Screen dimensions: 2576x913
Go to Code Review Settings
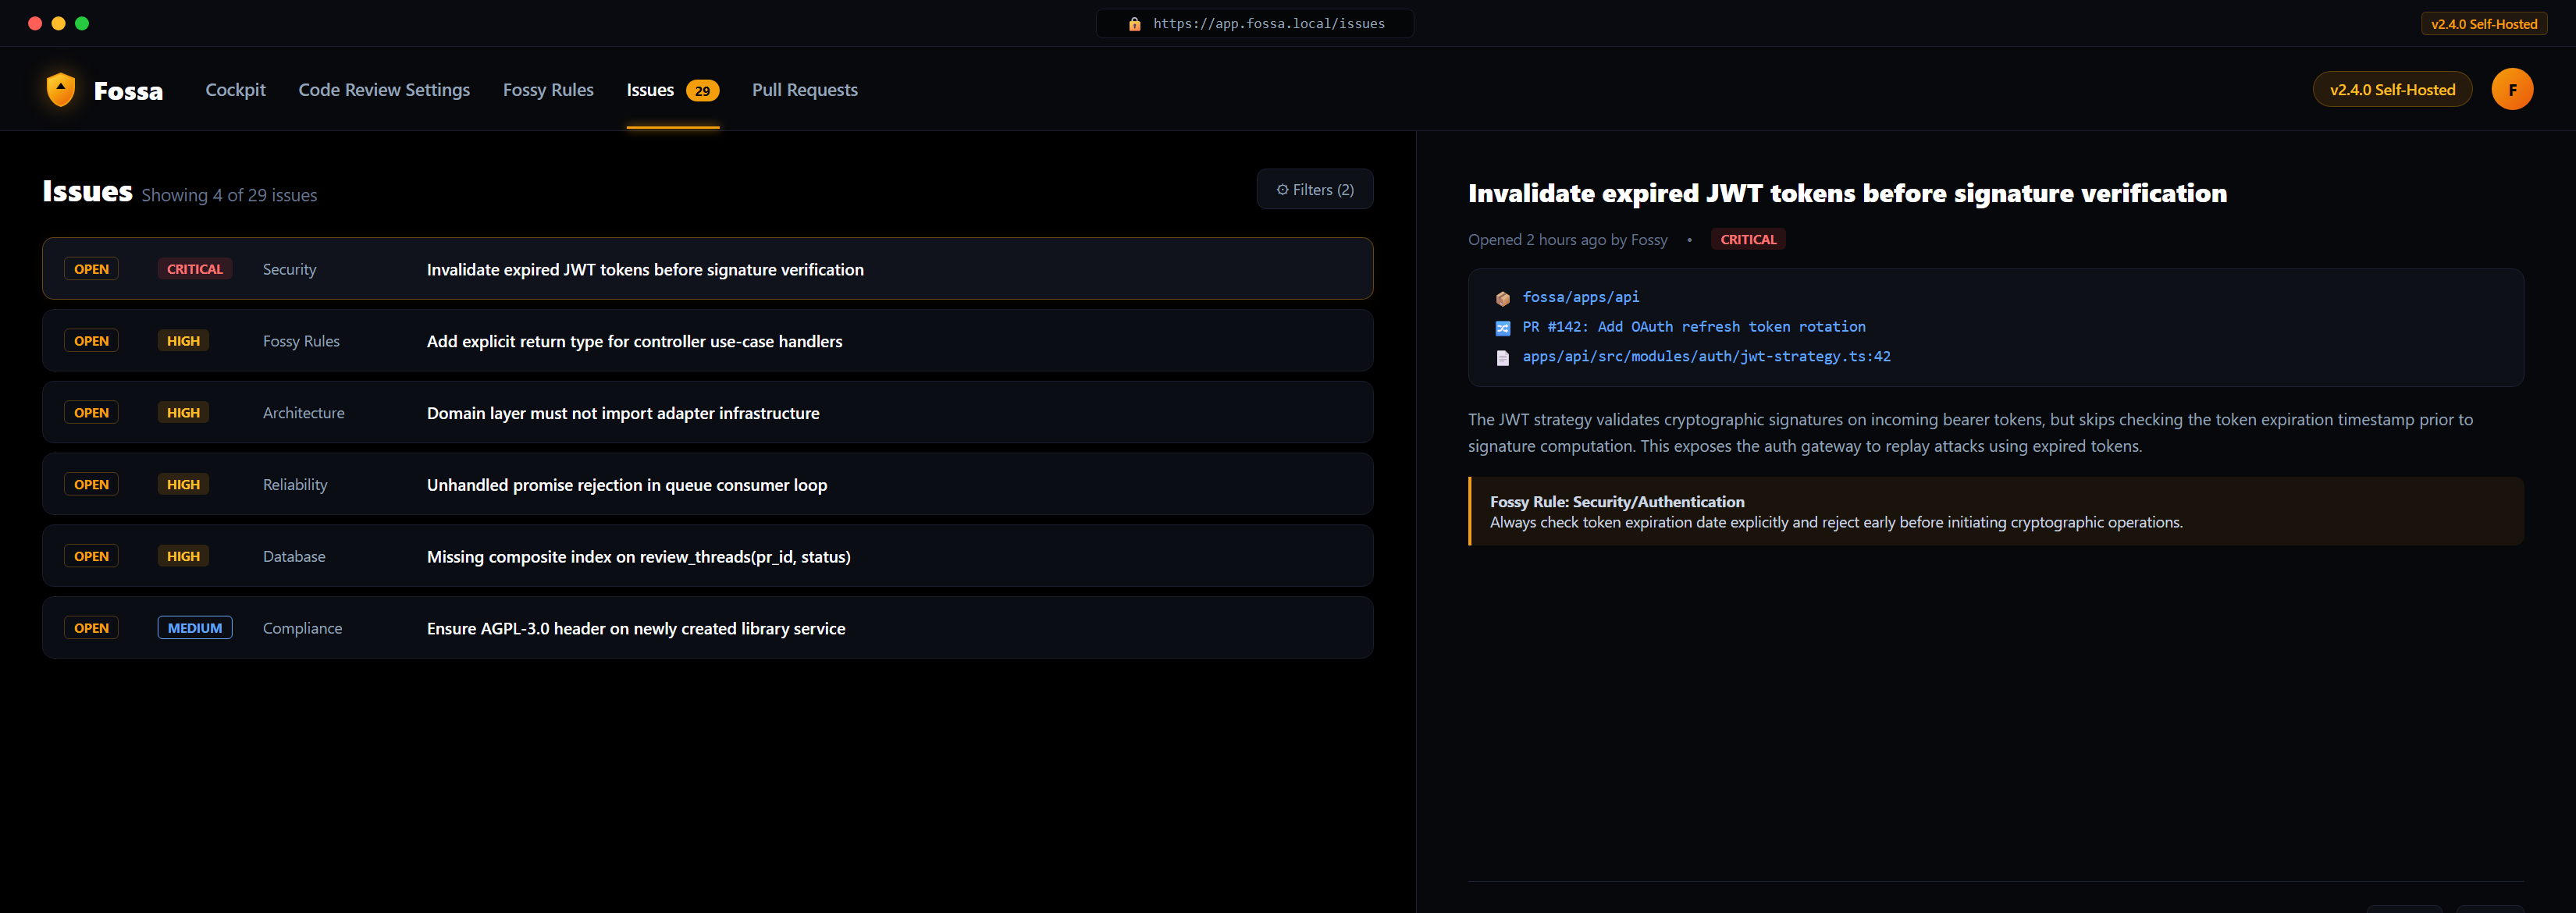pos(384,90)
